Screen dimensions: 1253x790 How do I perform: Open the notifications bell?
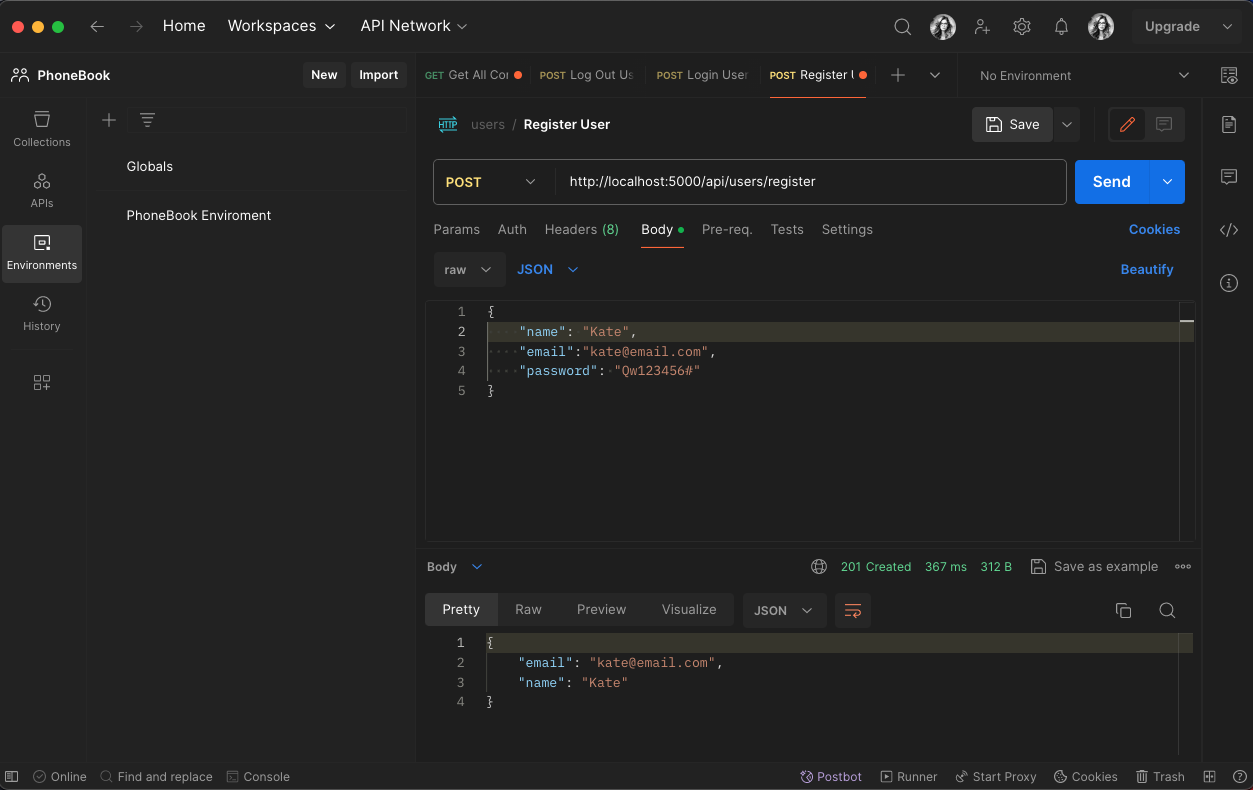1062,27
